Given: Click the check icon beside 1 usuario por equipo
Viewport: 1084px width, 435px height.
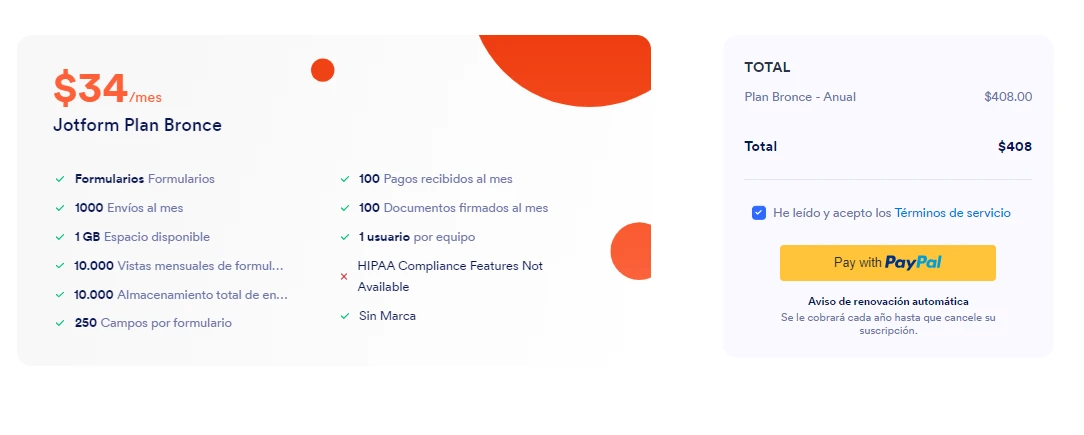Looking at the screenshot, I should [344, 237].
